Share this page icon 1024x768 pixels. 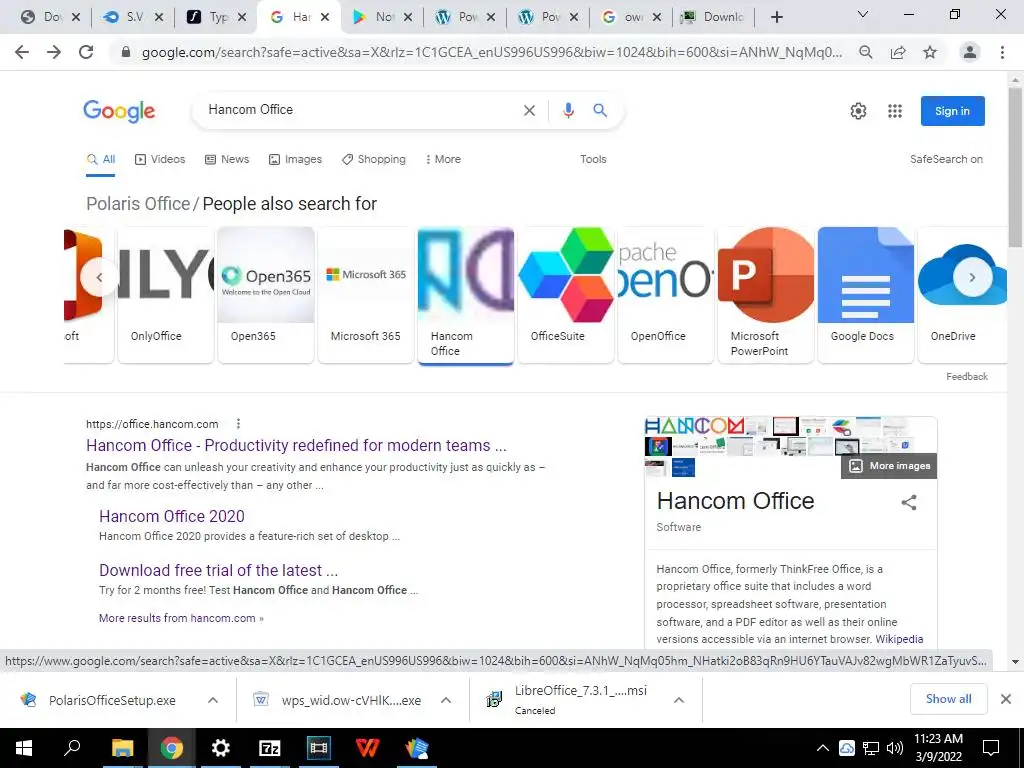point(898,52)
